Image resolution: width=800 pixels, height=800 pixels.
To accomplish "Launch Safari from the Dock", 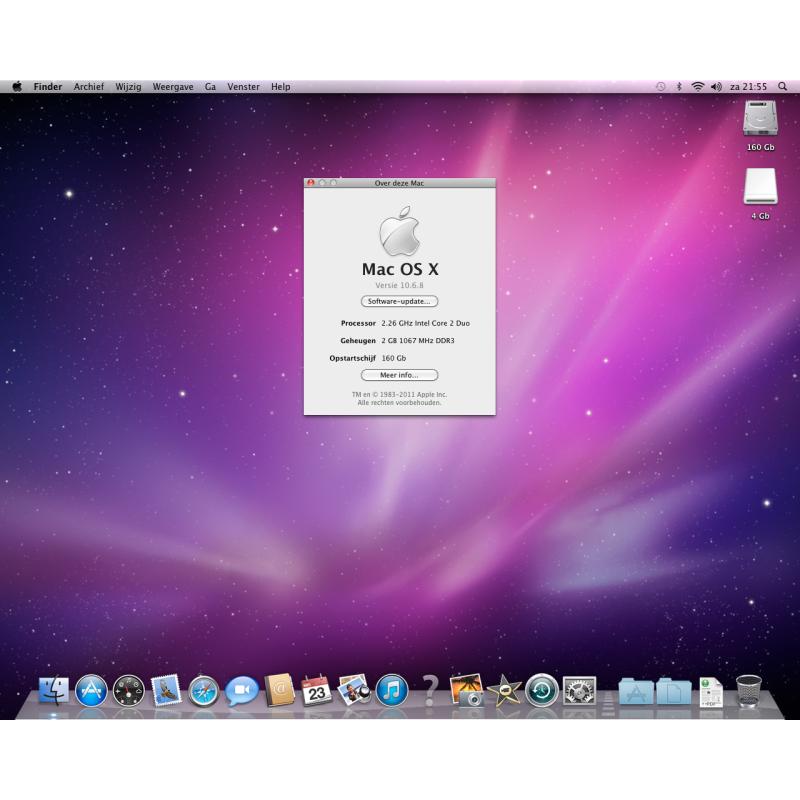I will pyautogui.click(x=203, y=691).
